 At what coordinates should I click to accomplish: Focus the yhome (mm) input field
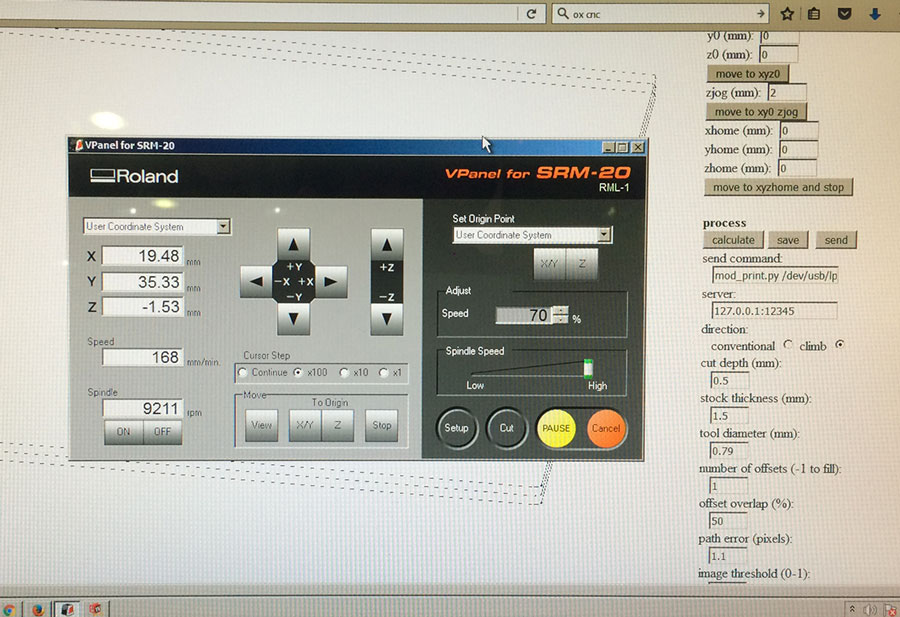(x=798, y=149)
